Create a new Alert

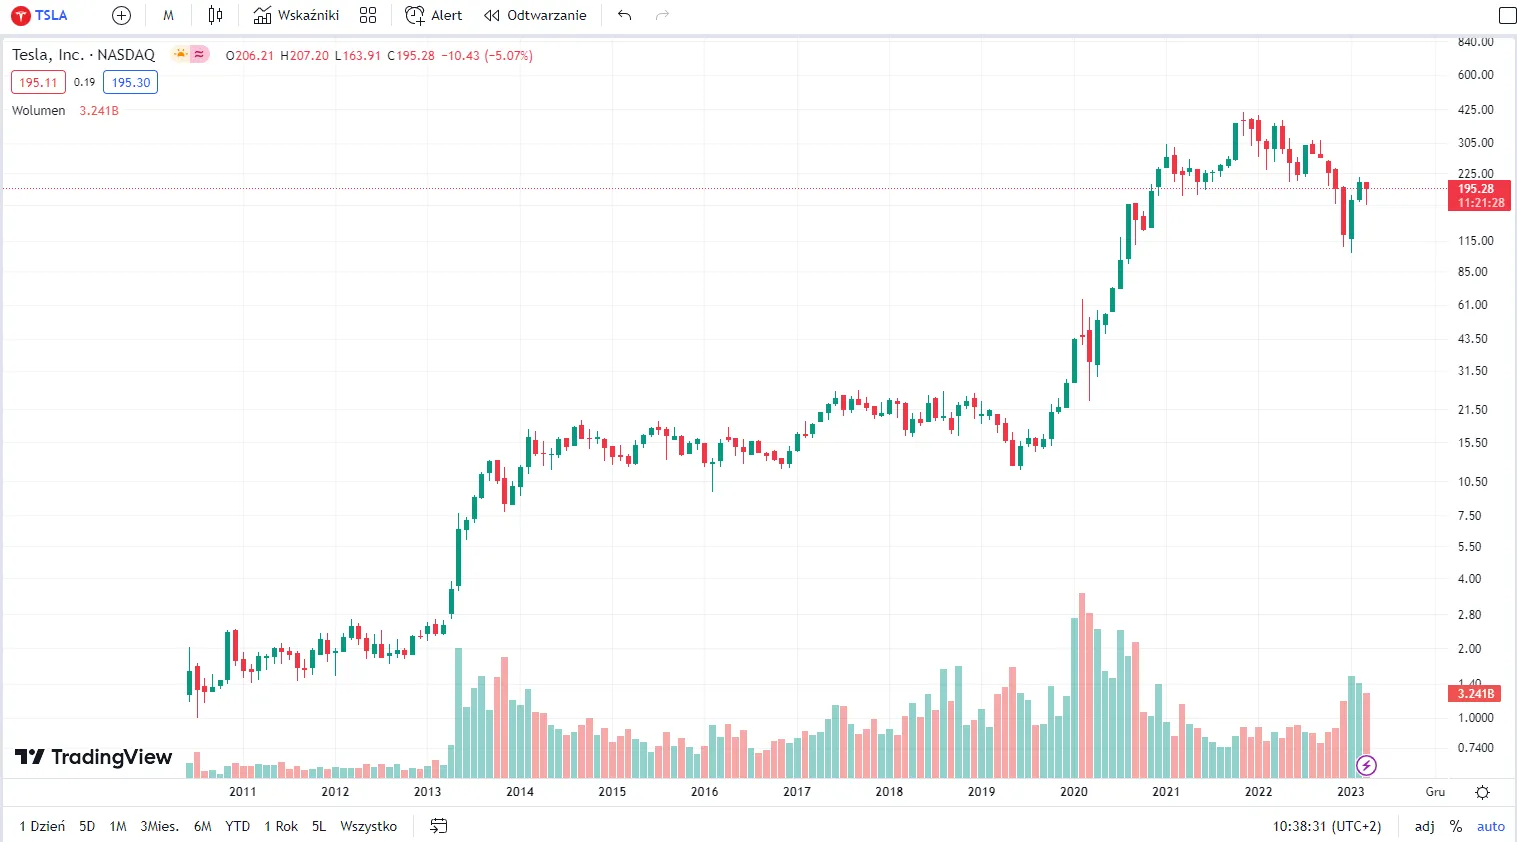434,15
